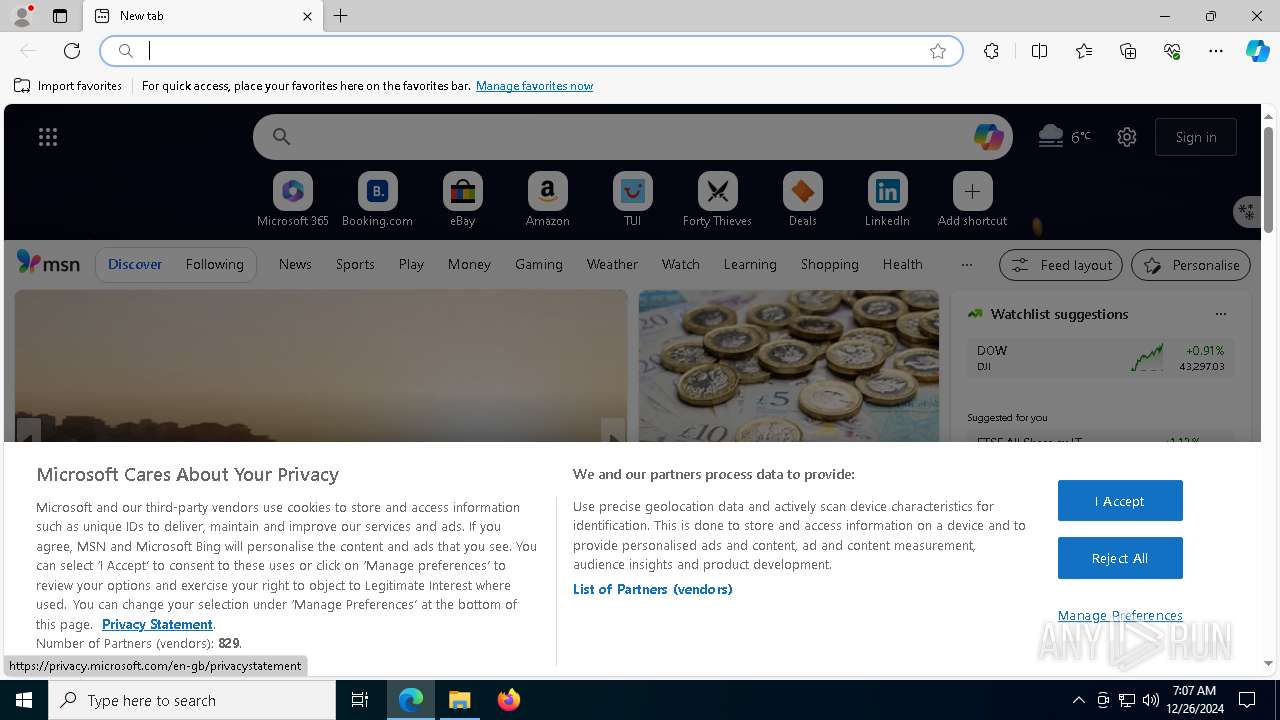The width and height of the screenshot is (1280, 720).
Task: Open the Edge profile icon
Action: 22,16
